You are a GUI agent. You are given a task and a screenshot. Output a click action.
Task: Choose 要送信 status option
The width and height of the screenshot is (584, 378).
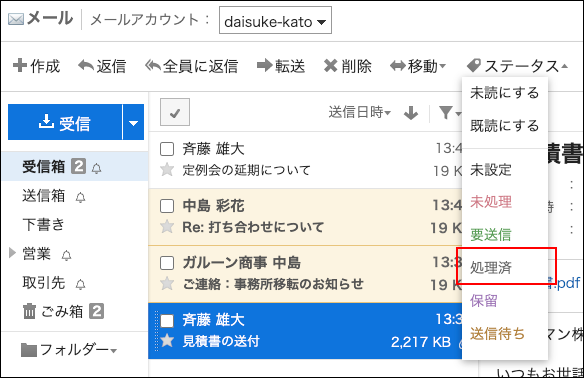point(491,235)
